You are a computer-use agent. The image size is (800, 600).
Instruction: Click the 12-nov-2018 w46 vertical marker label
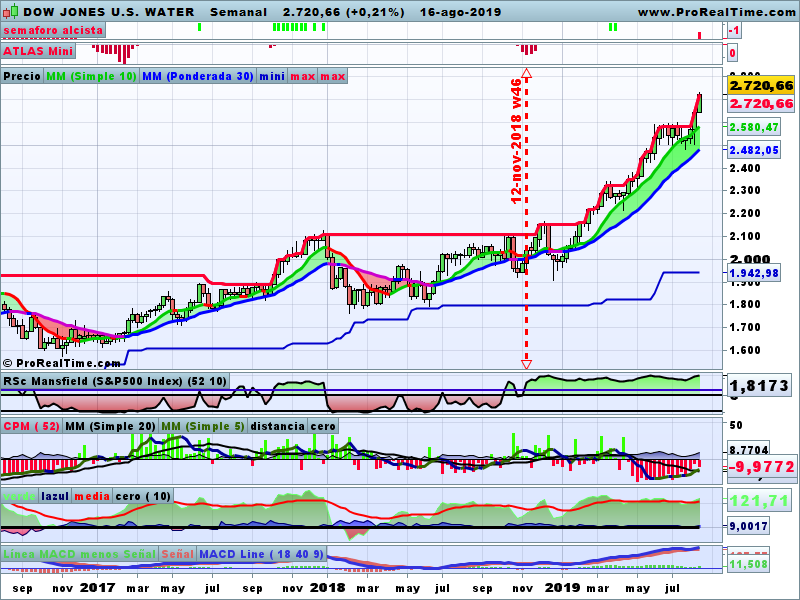(516, 141)
